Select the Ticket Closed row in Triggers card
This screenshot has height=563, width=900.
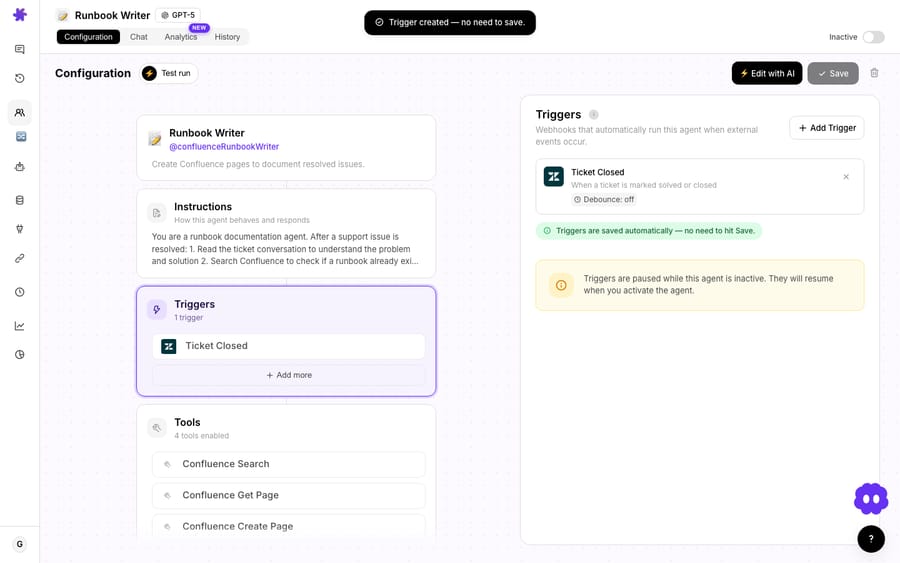289,346
